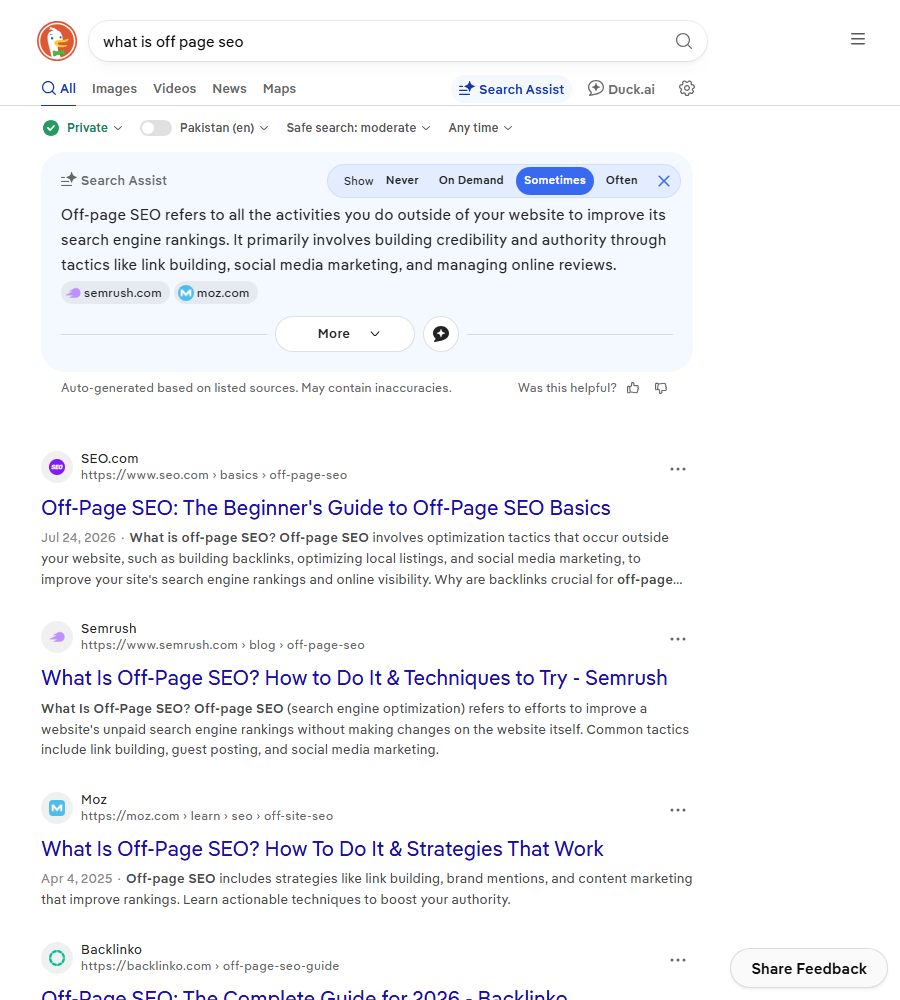Open the moz.com source chip
The width and height of the screenshot is (900, 1000).
coord(216,293)
